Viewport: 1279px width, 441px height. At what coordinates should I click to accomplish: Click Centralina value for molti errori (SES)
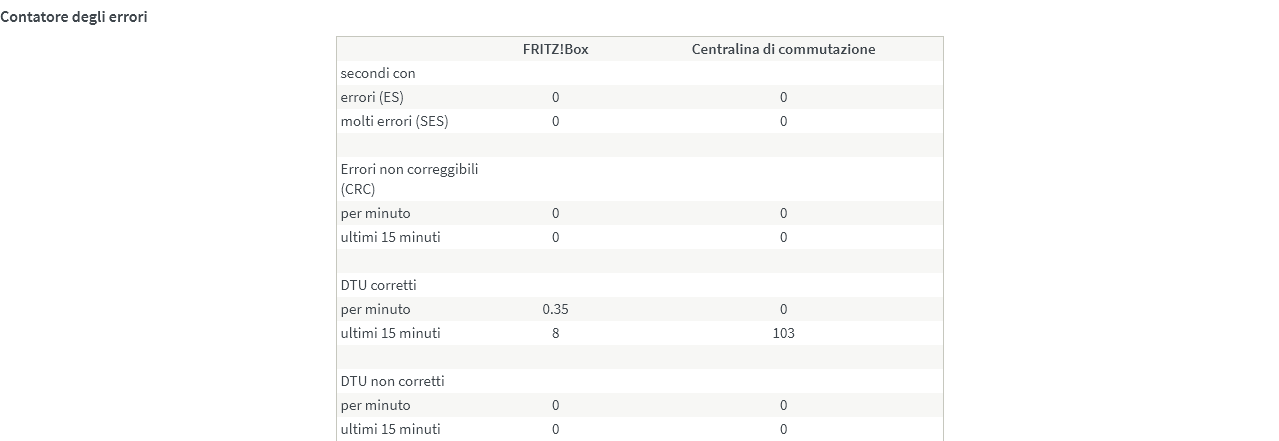(x=783, y=121)
